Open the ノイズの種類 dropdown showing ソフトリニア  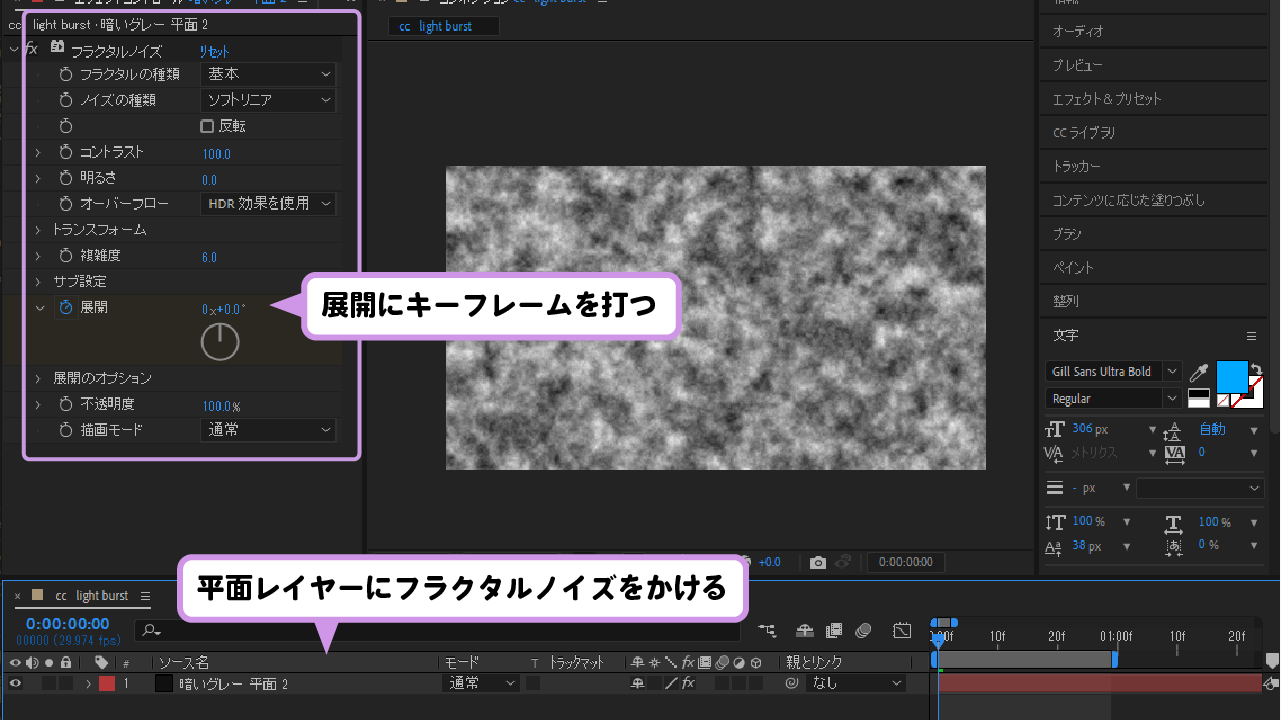coord(267,99)
